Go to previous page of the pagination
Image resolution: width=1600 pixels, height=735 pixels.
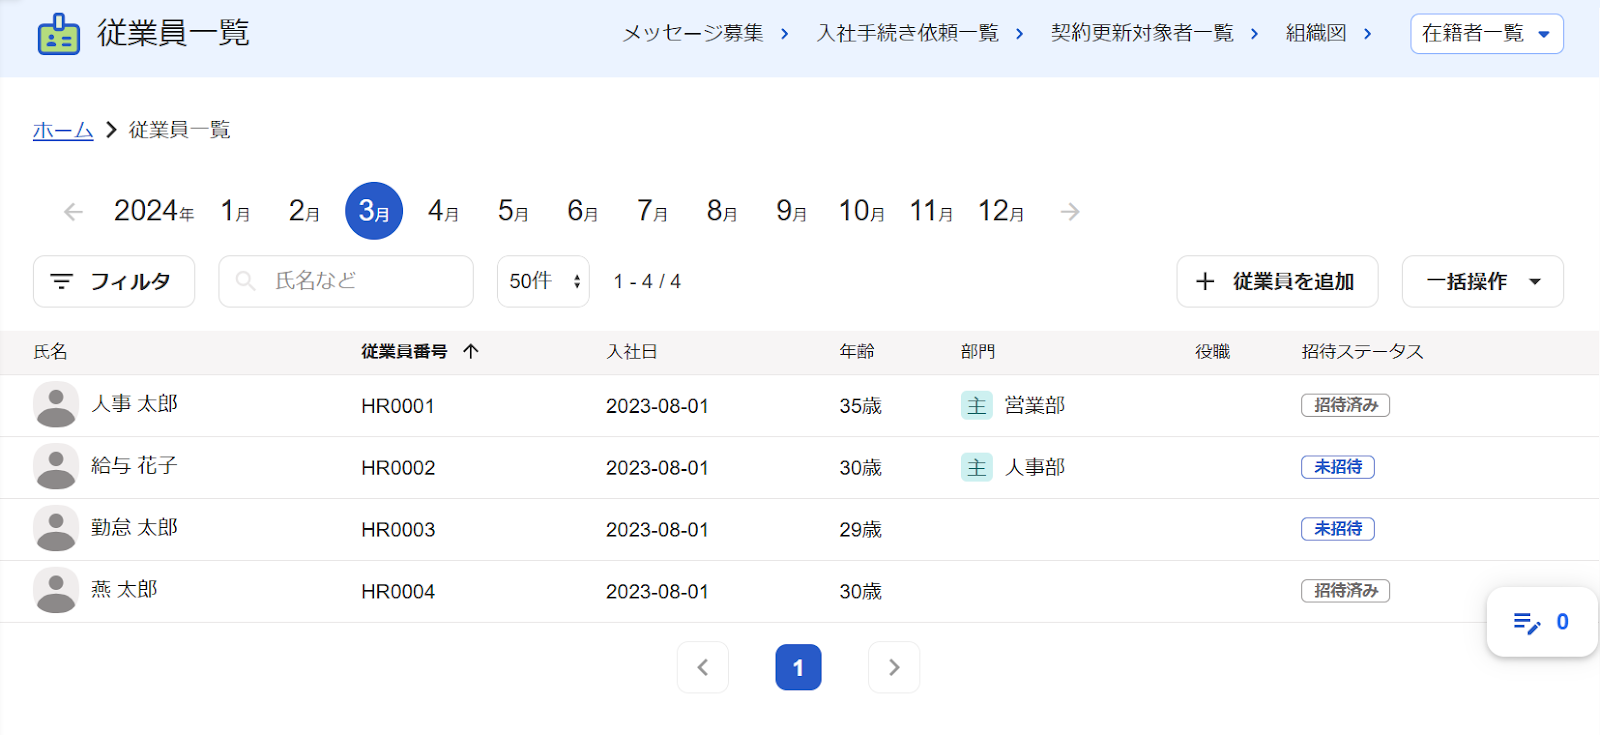tap(703, 667)
